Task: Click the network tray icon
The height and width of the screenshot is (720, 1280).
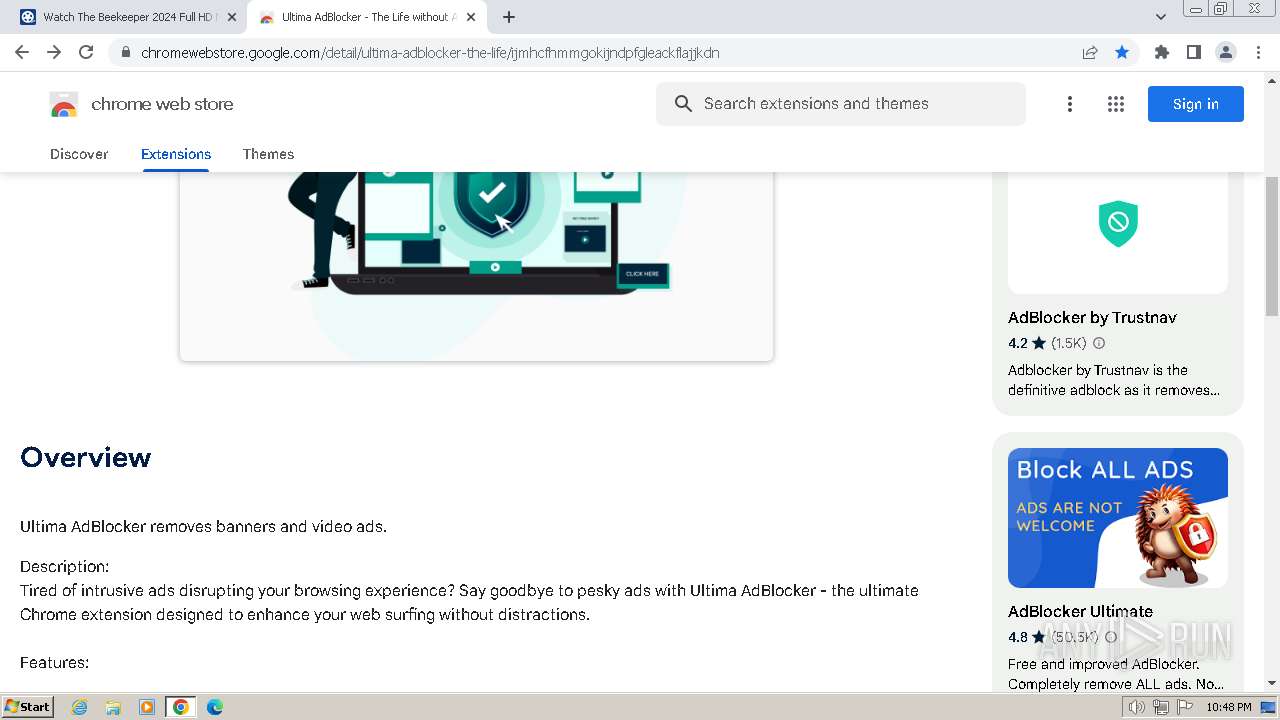Action: 1161,707
